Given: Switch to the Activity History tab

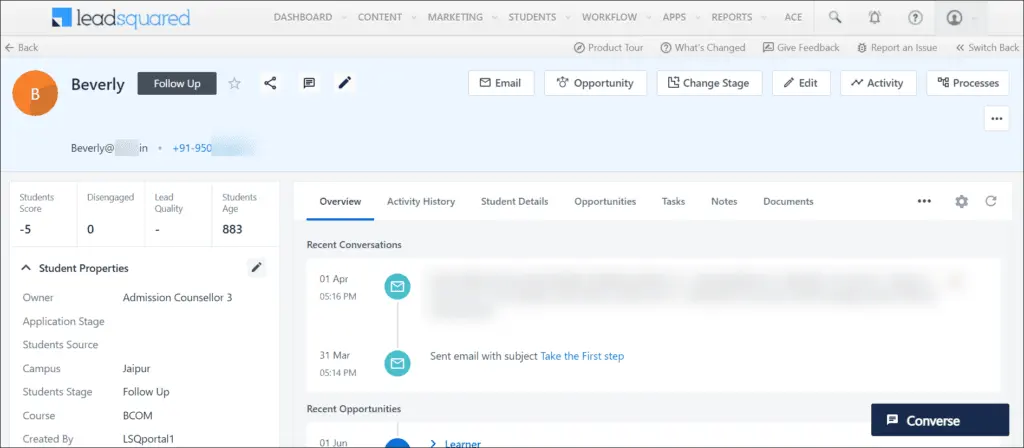Looking at the screenshot, I should coord(421,201).
